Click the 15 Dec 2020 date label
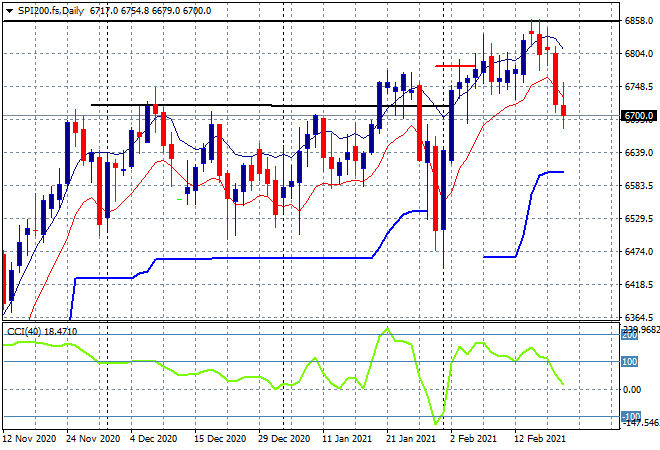 (x=221, y=439)
